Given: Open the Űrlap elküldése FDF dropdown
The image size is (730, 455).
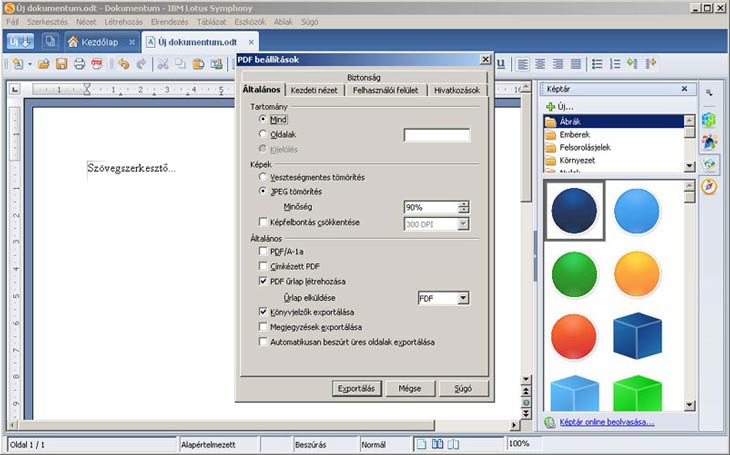Looking at the screenshot, I should pyautogui.click(x=462, y=298).
